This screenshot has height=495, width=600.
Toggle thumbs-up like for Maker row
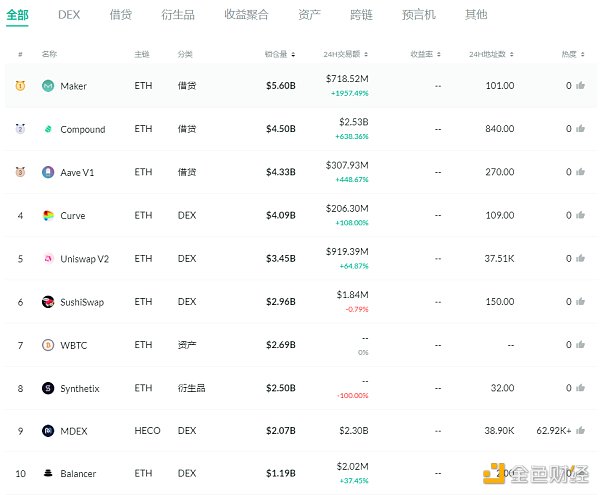(580, 86)
